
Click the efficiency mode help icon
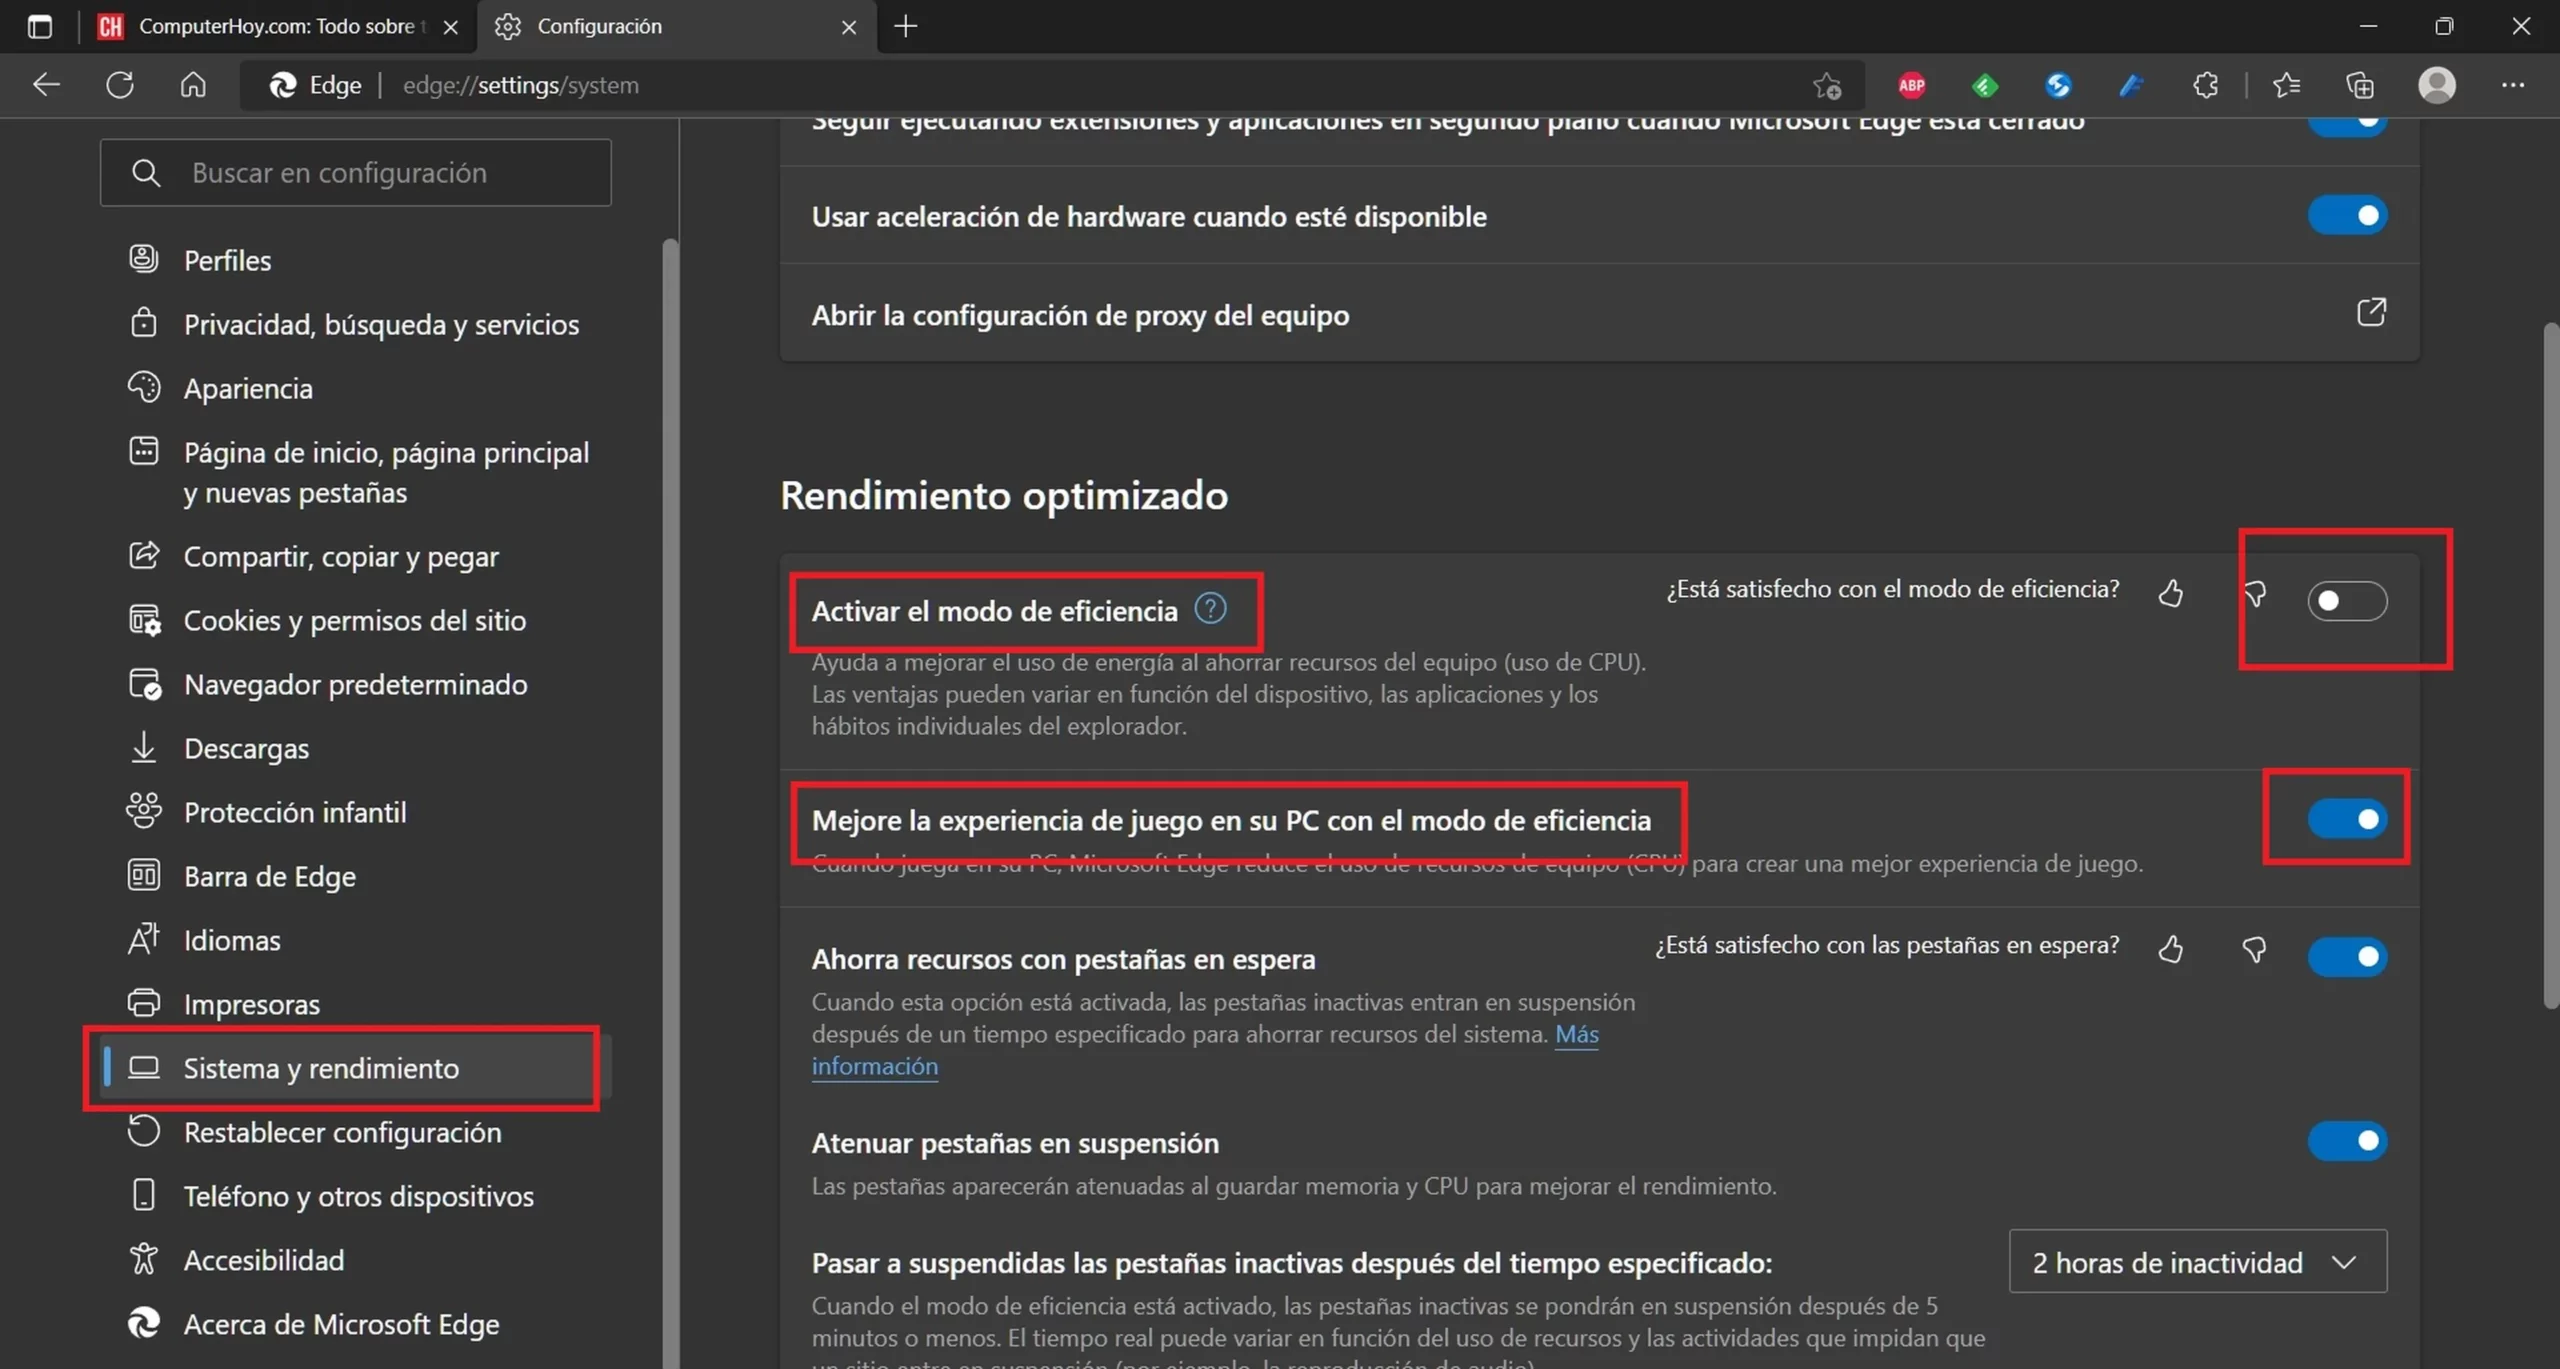click(1210, 608)
